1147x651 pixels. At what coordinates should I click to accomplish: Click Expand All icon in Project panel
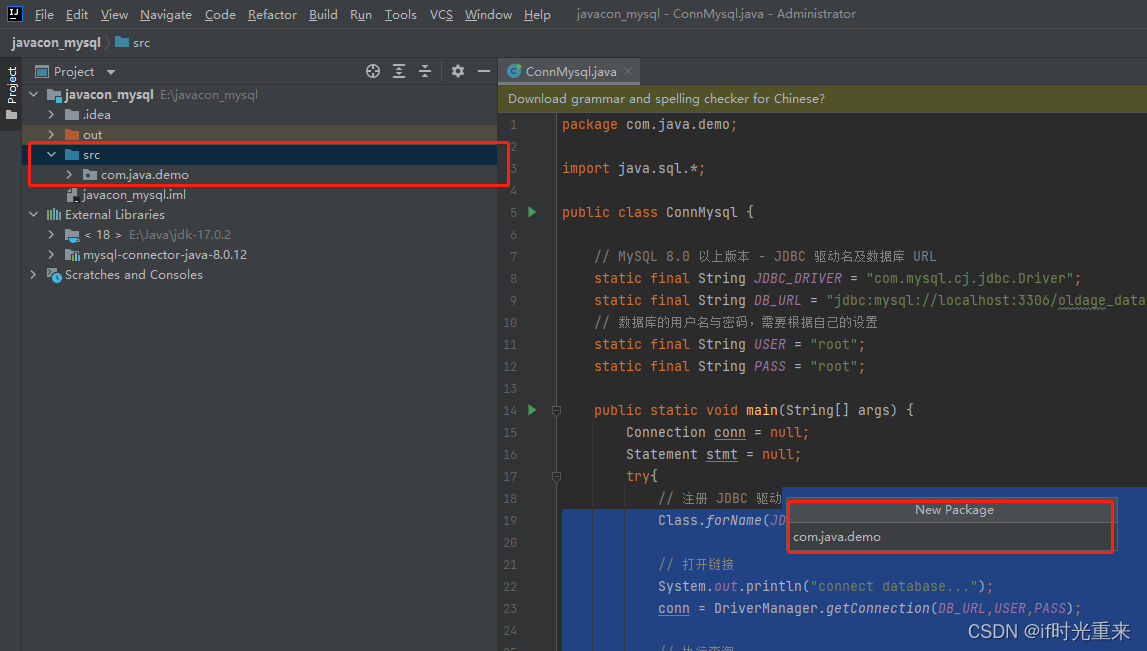point(399,71)
